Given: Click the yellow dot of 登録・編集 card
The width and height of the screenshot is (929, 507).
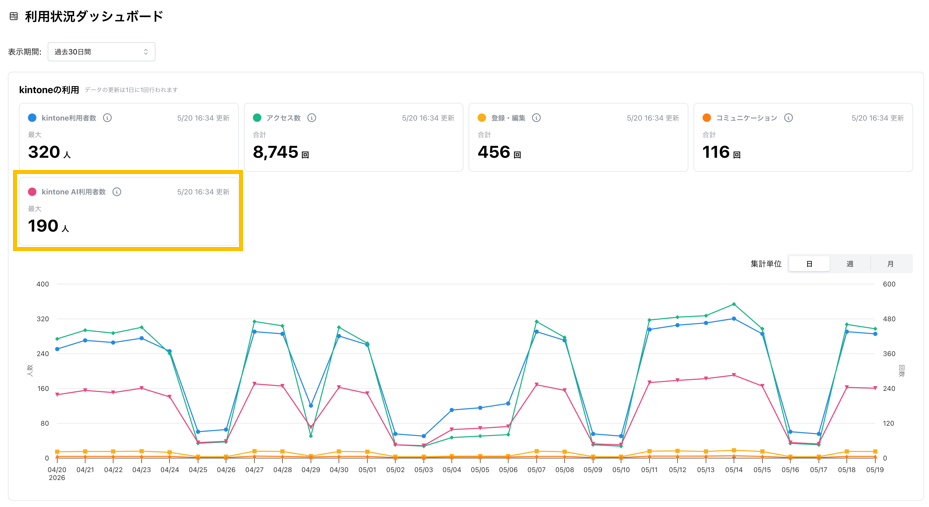Looking at the screenshot, I should 482,118.
